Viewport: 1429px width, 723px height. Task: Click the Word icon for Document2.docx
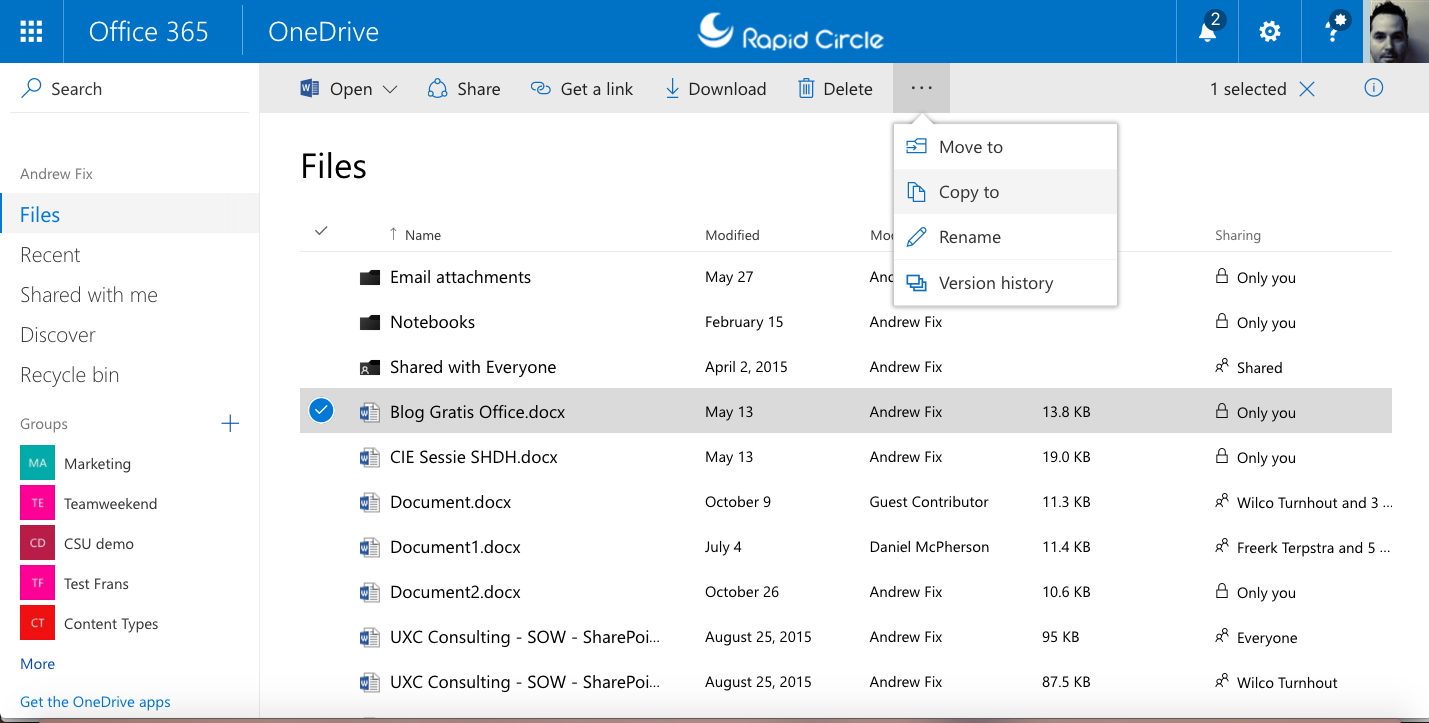click(370, 592)
